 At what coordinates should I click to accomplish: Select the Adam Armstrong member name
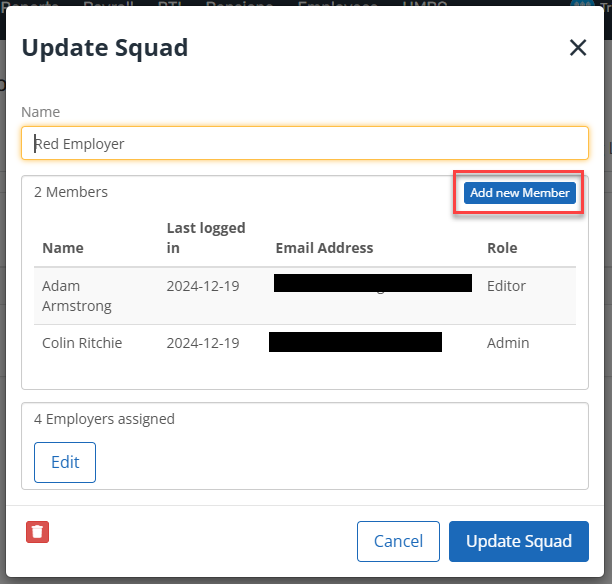click(77, 296)
